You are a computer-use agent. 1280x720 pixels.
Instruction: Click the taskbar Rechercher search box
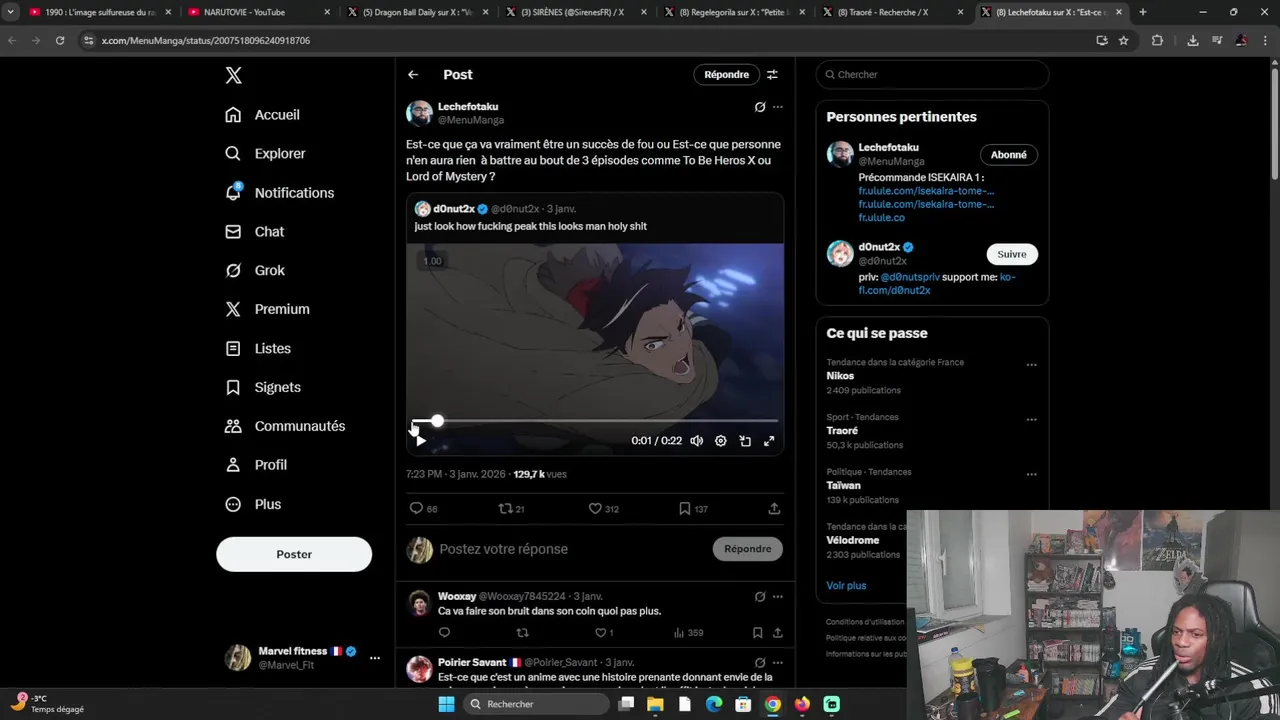point(538,704)
